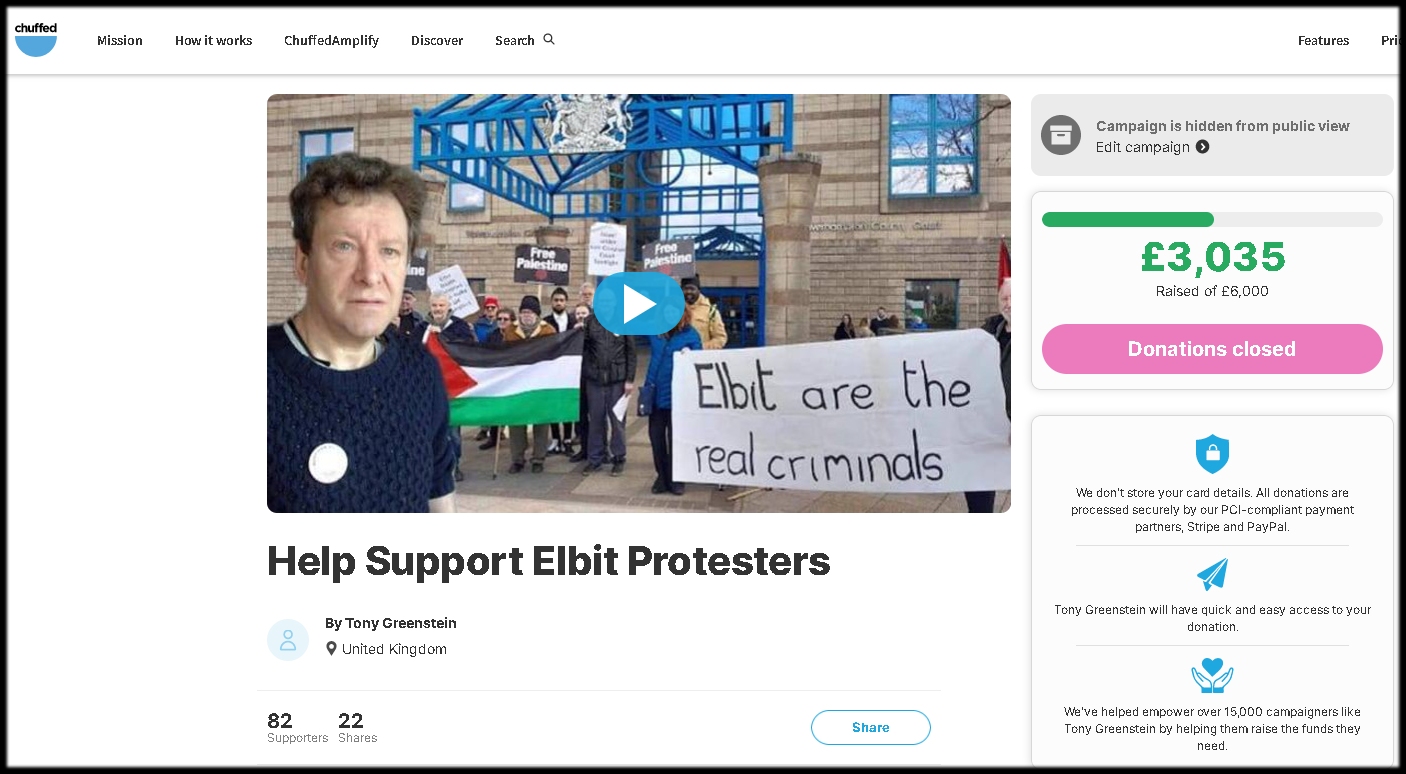The width and height of the screenshot is (1406, 774).
Task: Open the Discover menu item
Action: tap(437, 41)
